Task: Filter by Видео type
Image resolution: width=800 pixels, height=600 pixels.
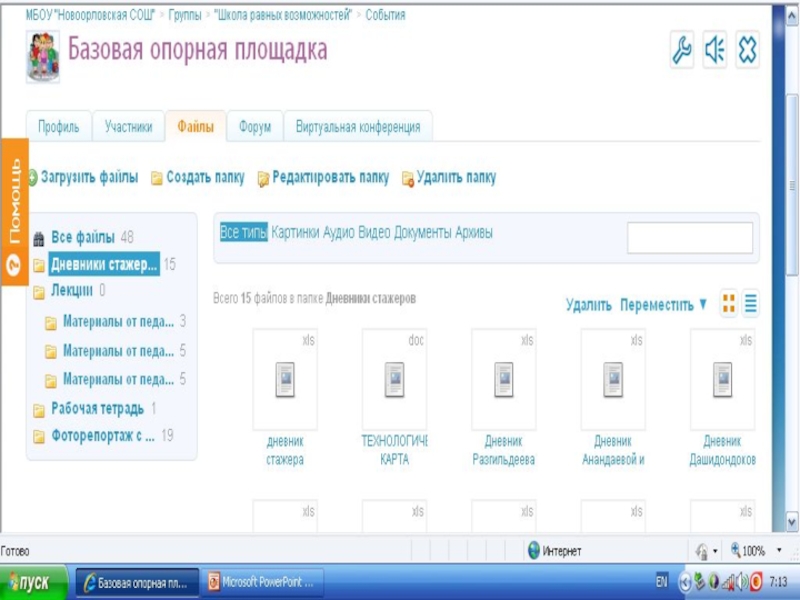Action: tap(374, 232)
